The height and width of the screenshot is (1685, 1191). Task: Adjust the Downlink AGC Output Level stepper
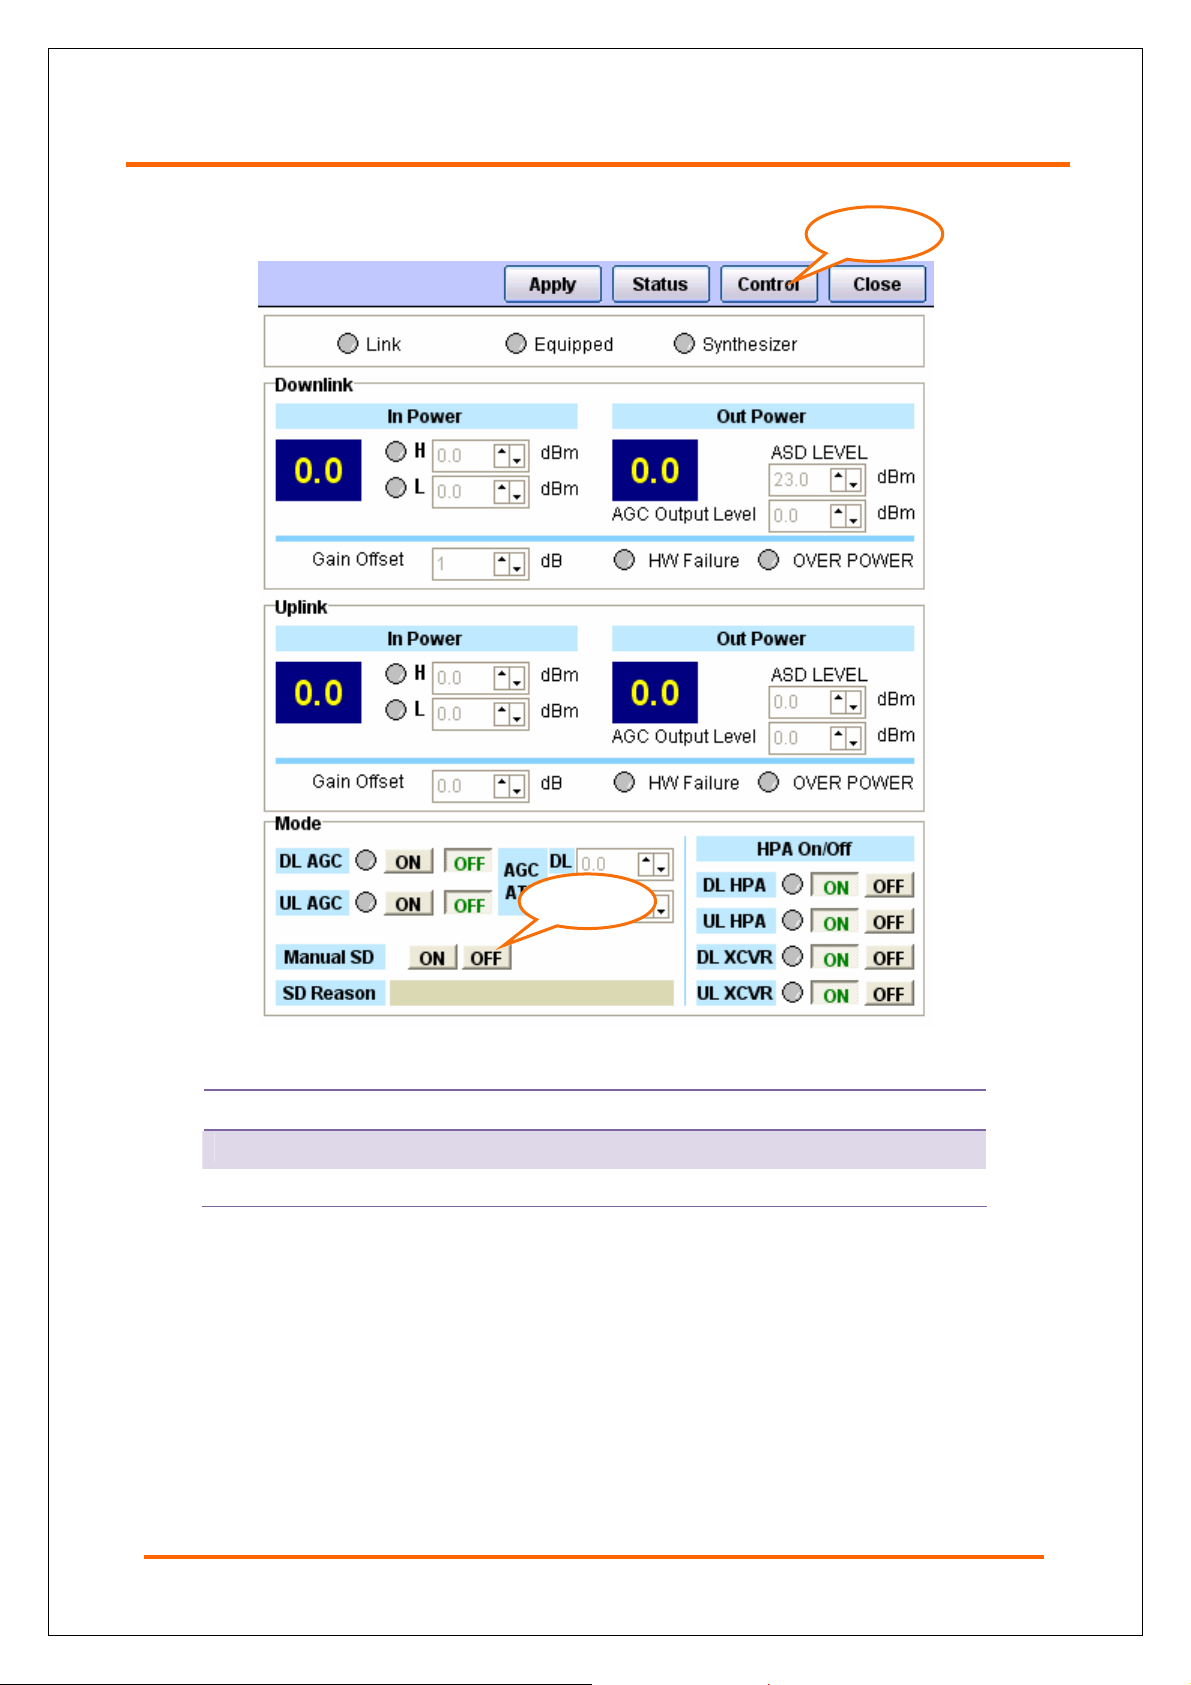point(847,516)
